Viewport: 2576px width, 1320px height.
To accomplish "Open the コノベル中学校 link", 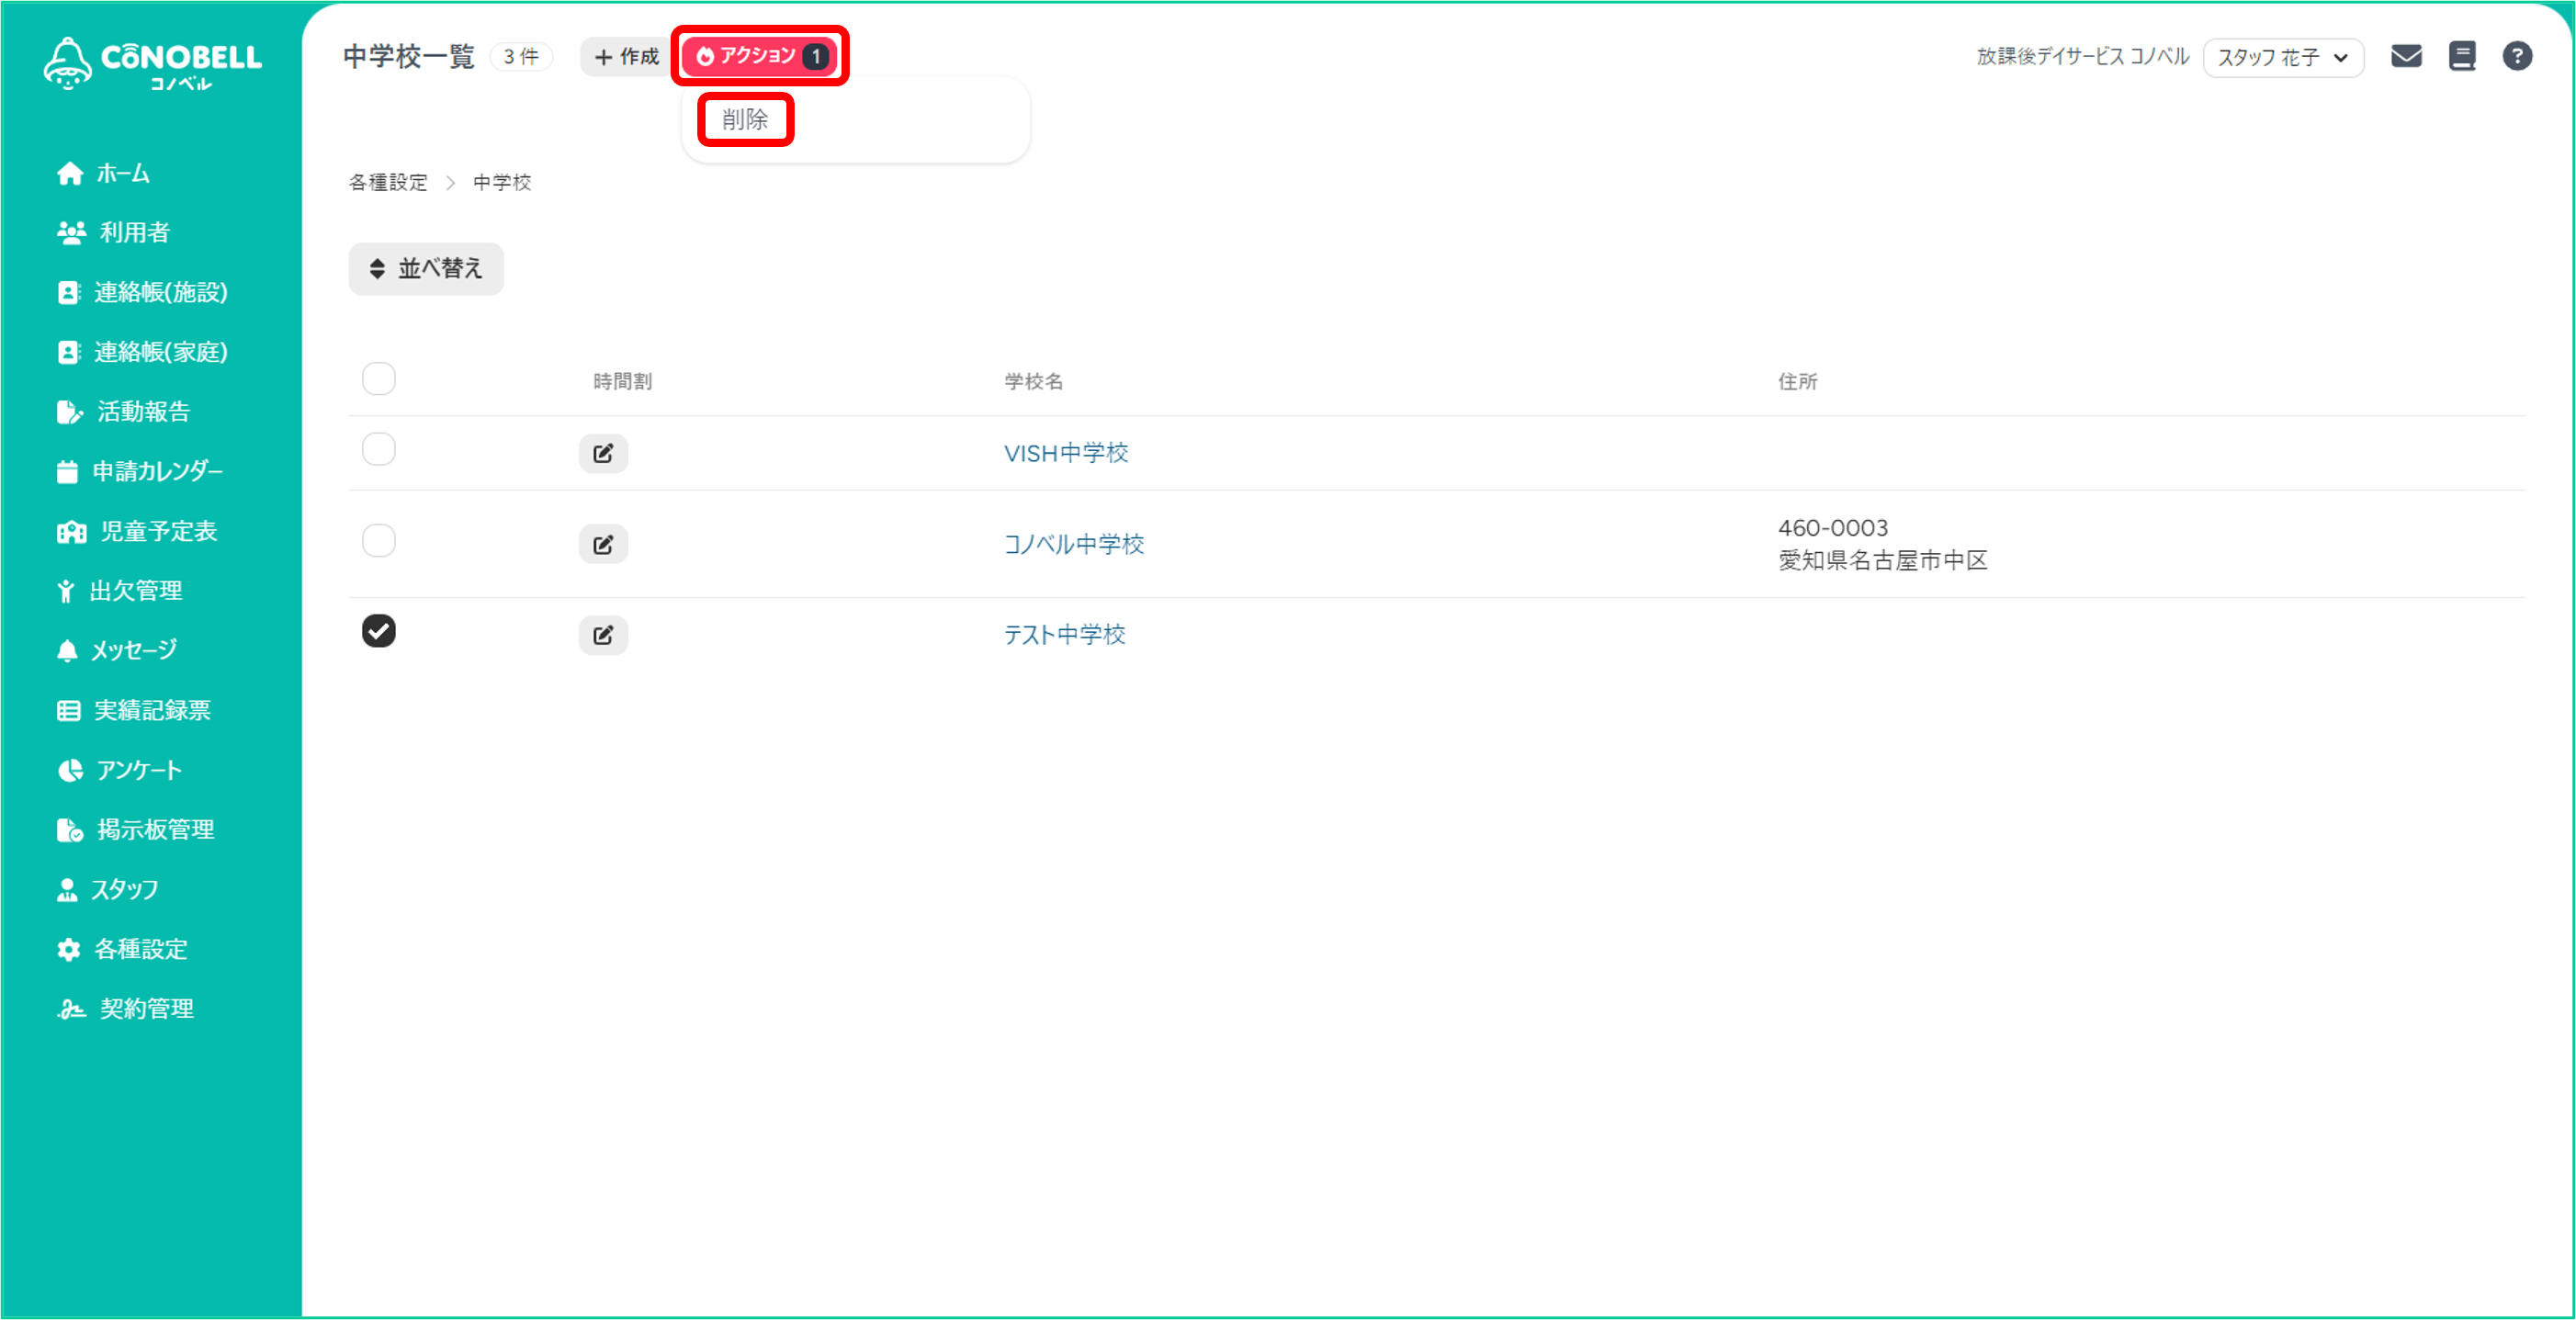I will coord(1074,545).
